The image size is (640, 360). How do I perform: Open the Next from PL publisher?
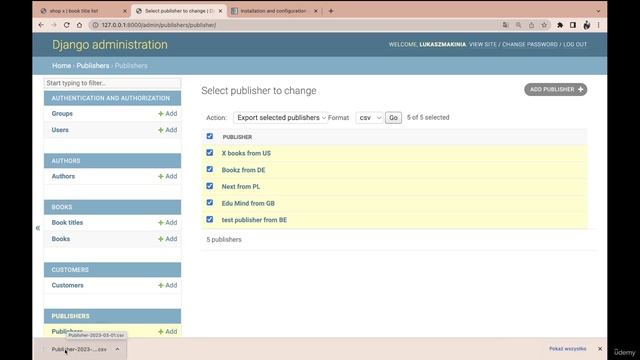click(x=241, y=187)
